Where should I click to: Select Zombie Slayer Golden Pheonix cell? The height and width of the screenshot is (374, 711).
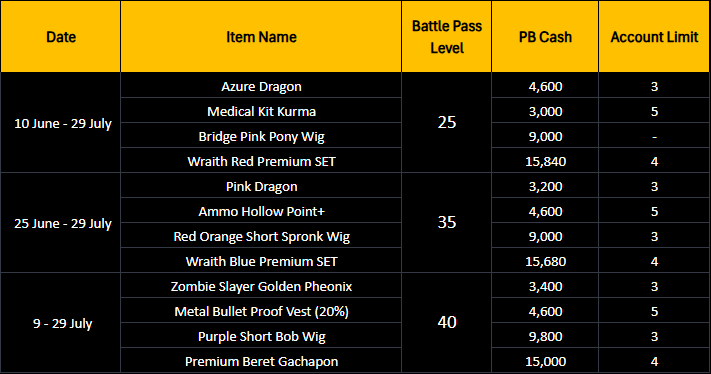[261, 286]
